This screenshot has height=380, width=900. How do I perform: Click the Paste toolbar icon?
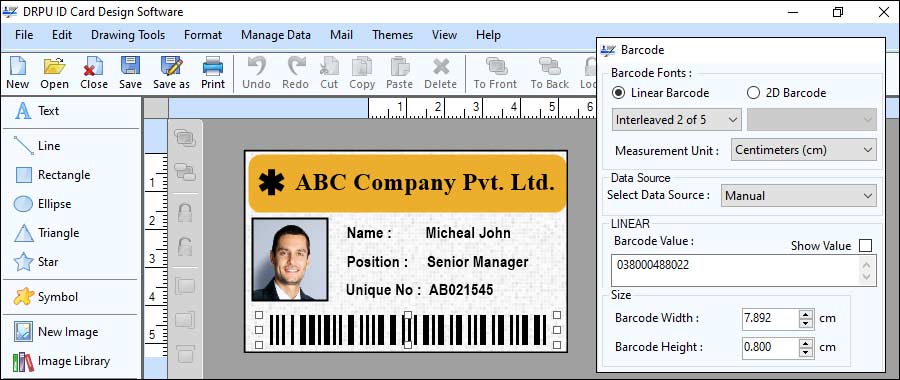399,66
